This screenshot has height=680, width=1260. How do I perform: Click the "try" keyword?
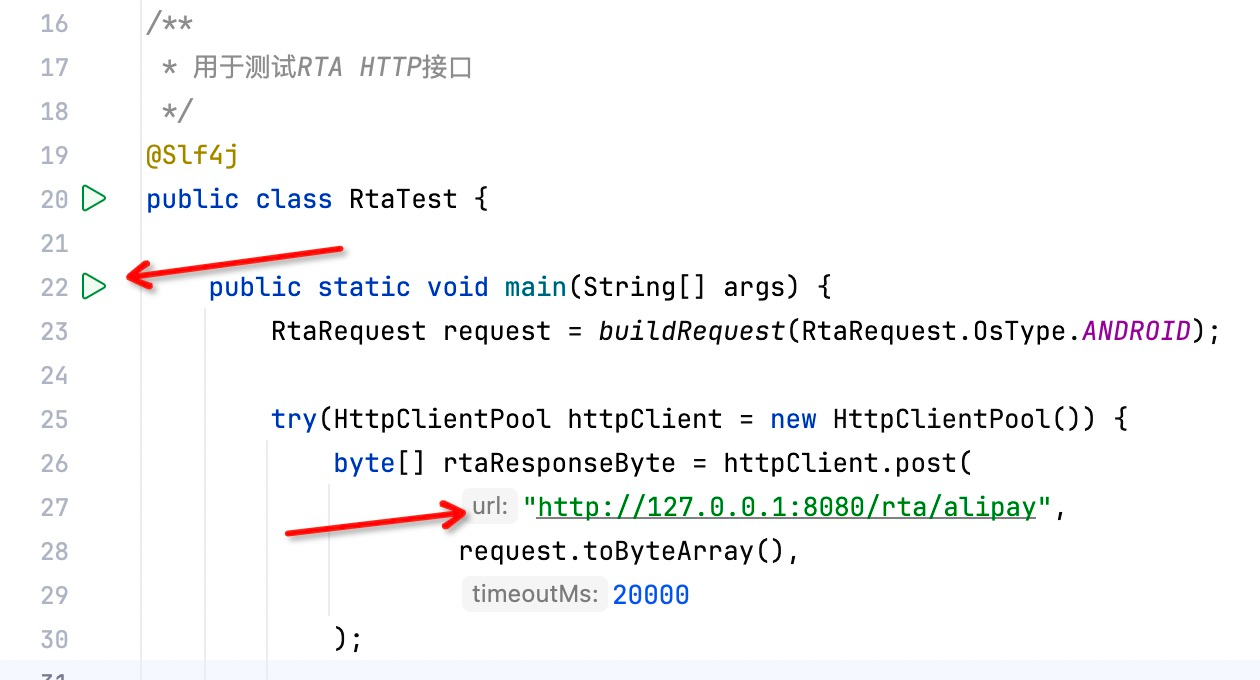click(x=294, y=419)
